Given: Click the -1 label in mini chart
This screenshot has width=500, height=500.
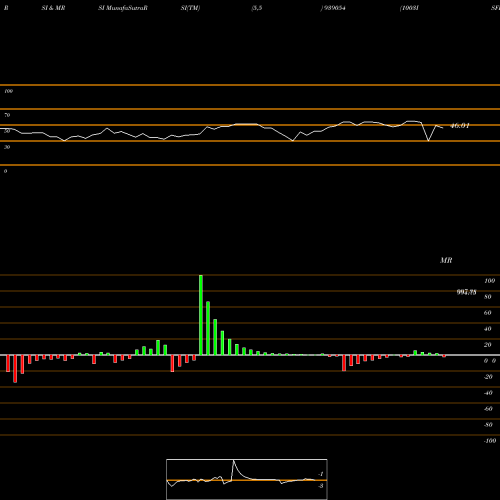Looking at the screenshot, I should pos(321,474).
